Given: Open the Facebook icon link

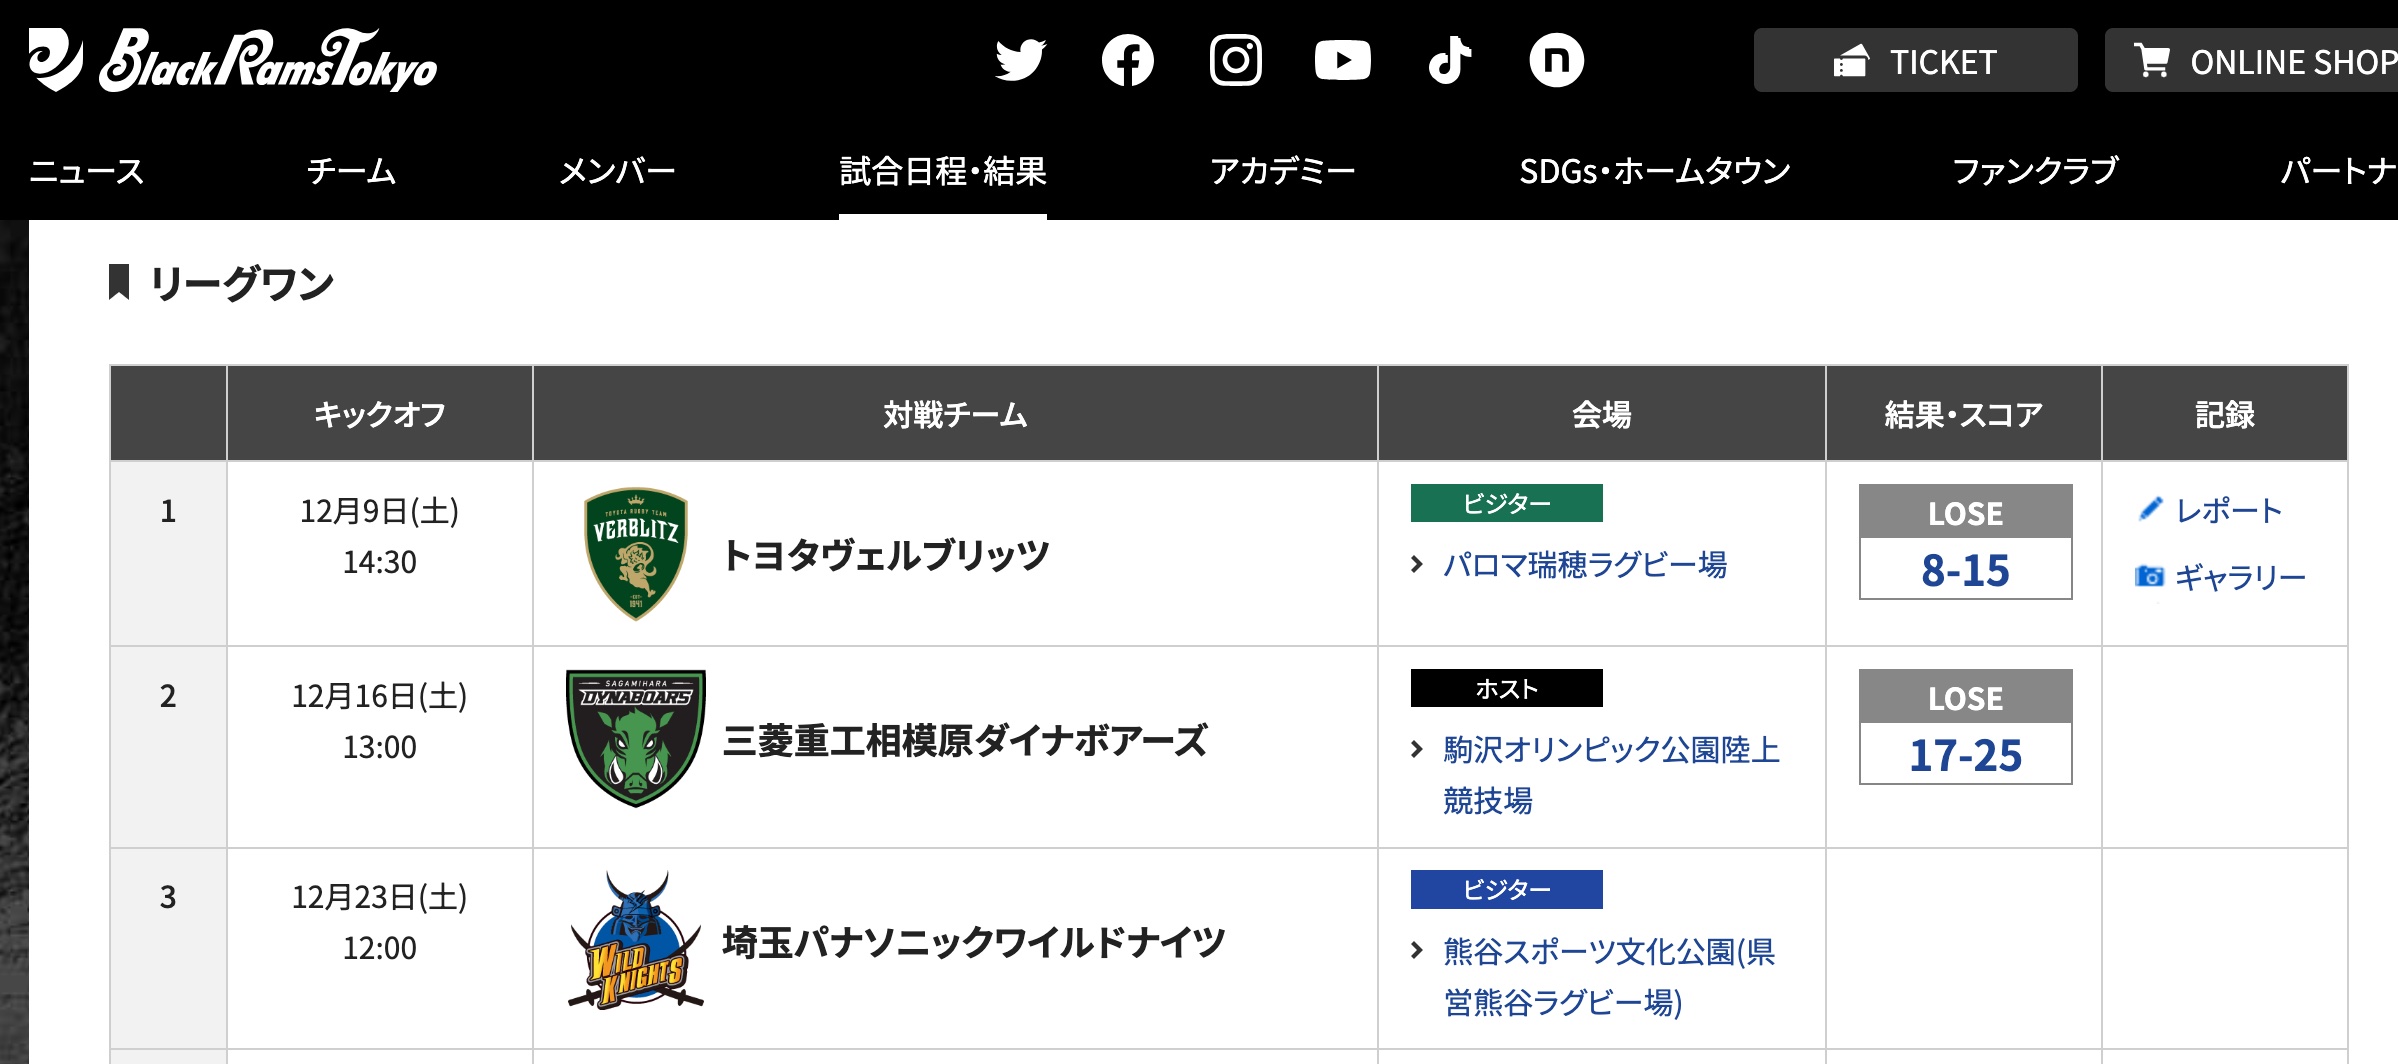Looking at the screenshot, I should (1127, 61).
